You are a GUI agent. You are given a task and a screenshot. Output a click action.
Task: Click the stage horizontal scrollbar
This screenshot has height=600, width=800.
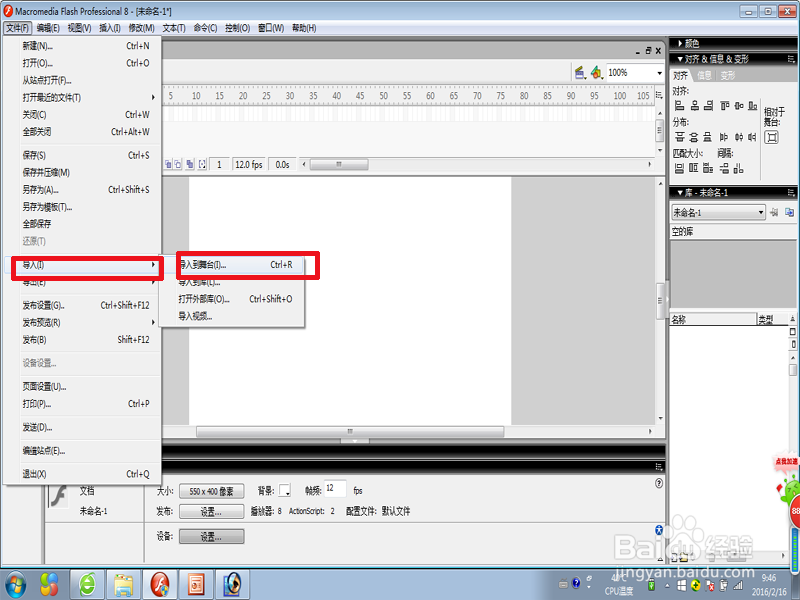(350, 432)
